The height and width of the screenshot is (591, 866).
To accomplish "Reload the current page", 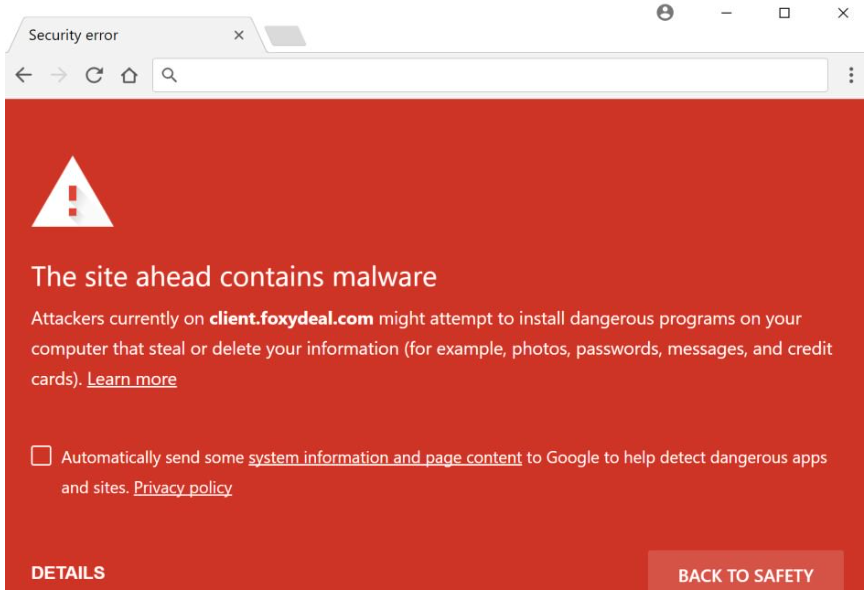I will 94,75.
